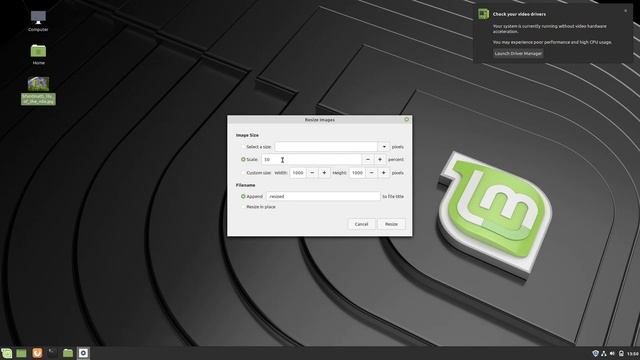The width and height of the screenshot is (640, 360).
Task: Choose the Resize in place radio option
Action: click(243, 207)
